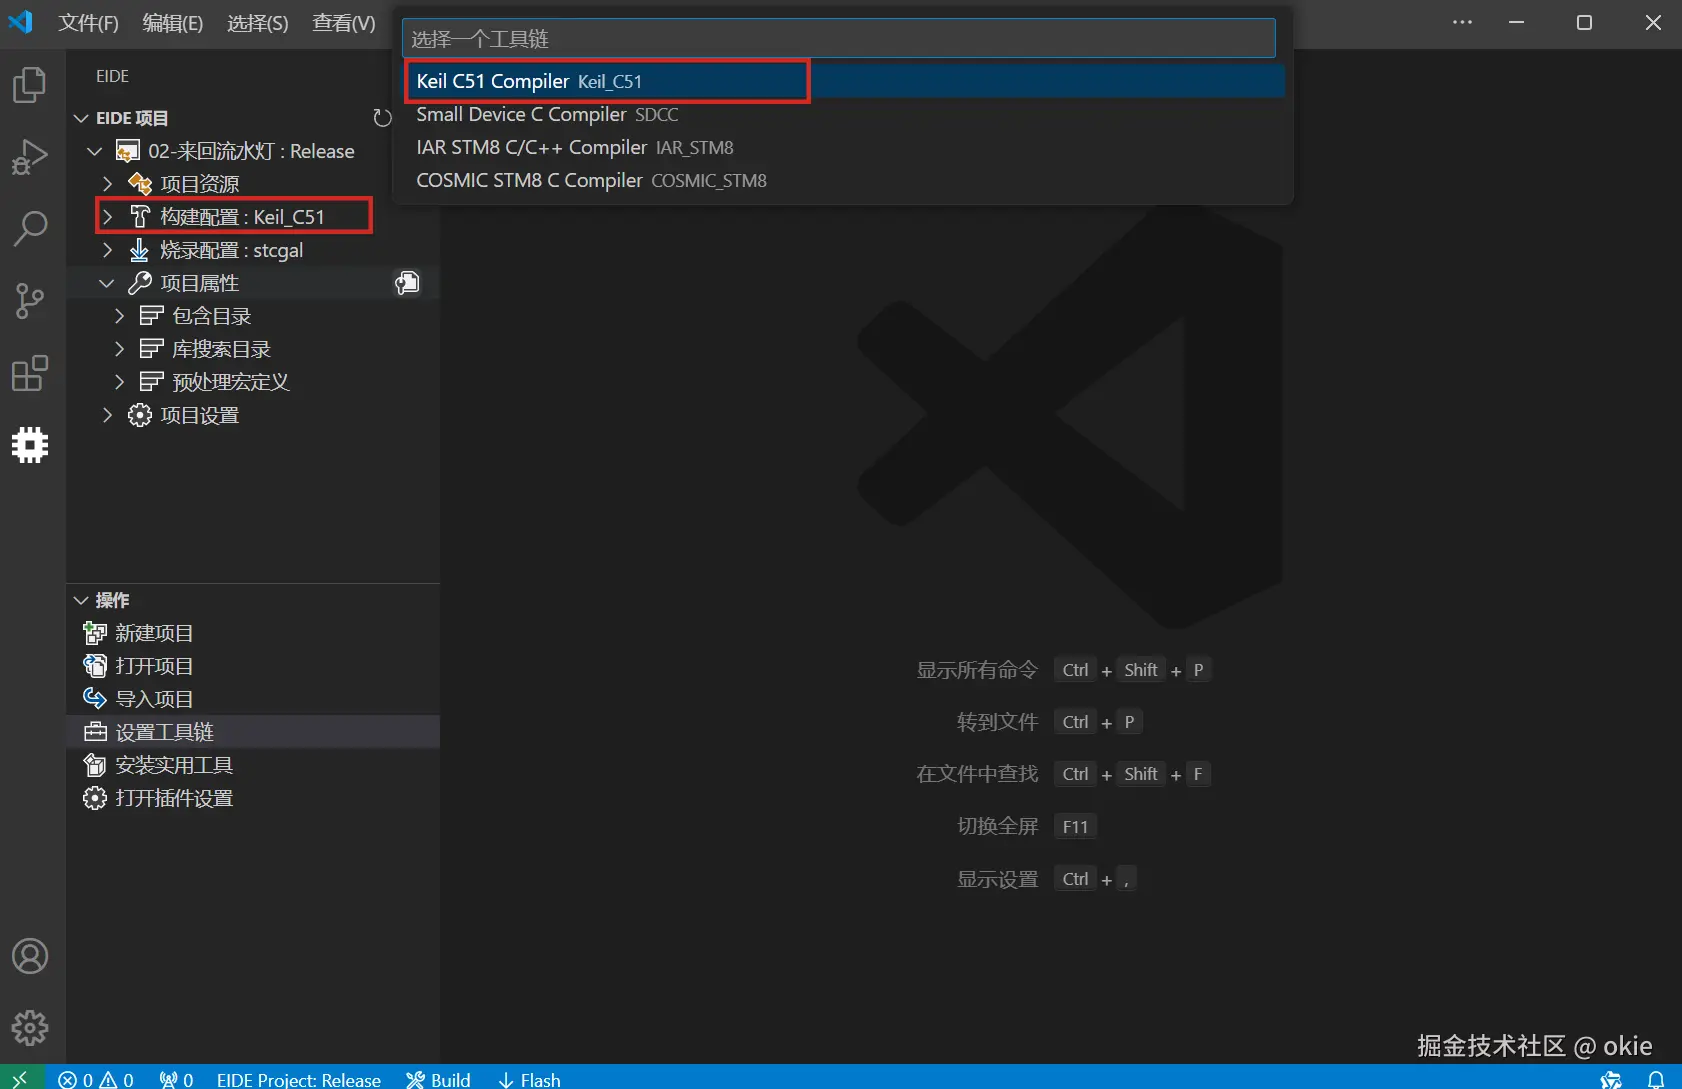Screen dimensions: 1682x1089
Task: Open the title bar more actions ellipsis
Action: (x=1463, y=22)
